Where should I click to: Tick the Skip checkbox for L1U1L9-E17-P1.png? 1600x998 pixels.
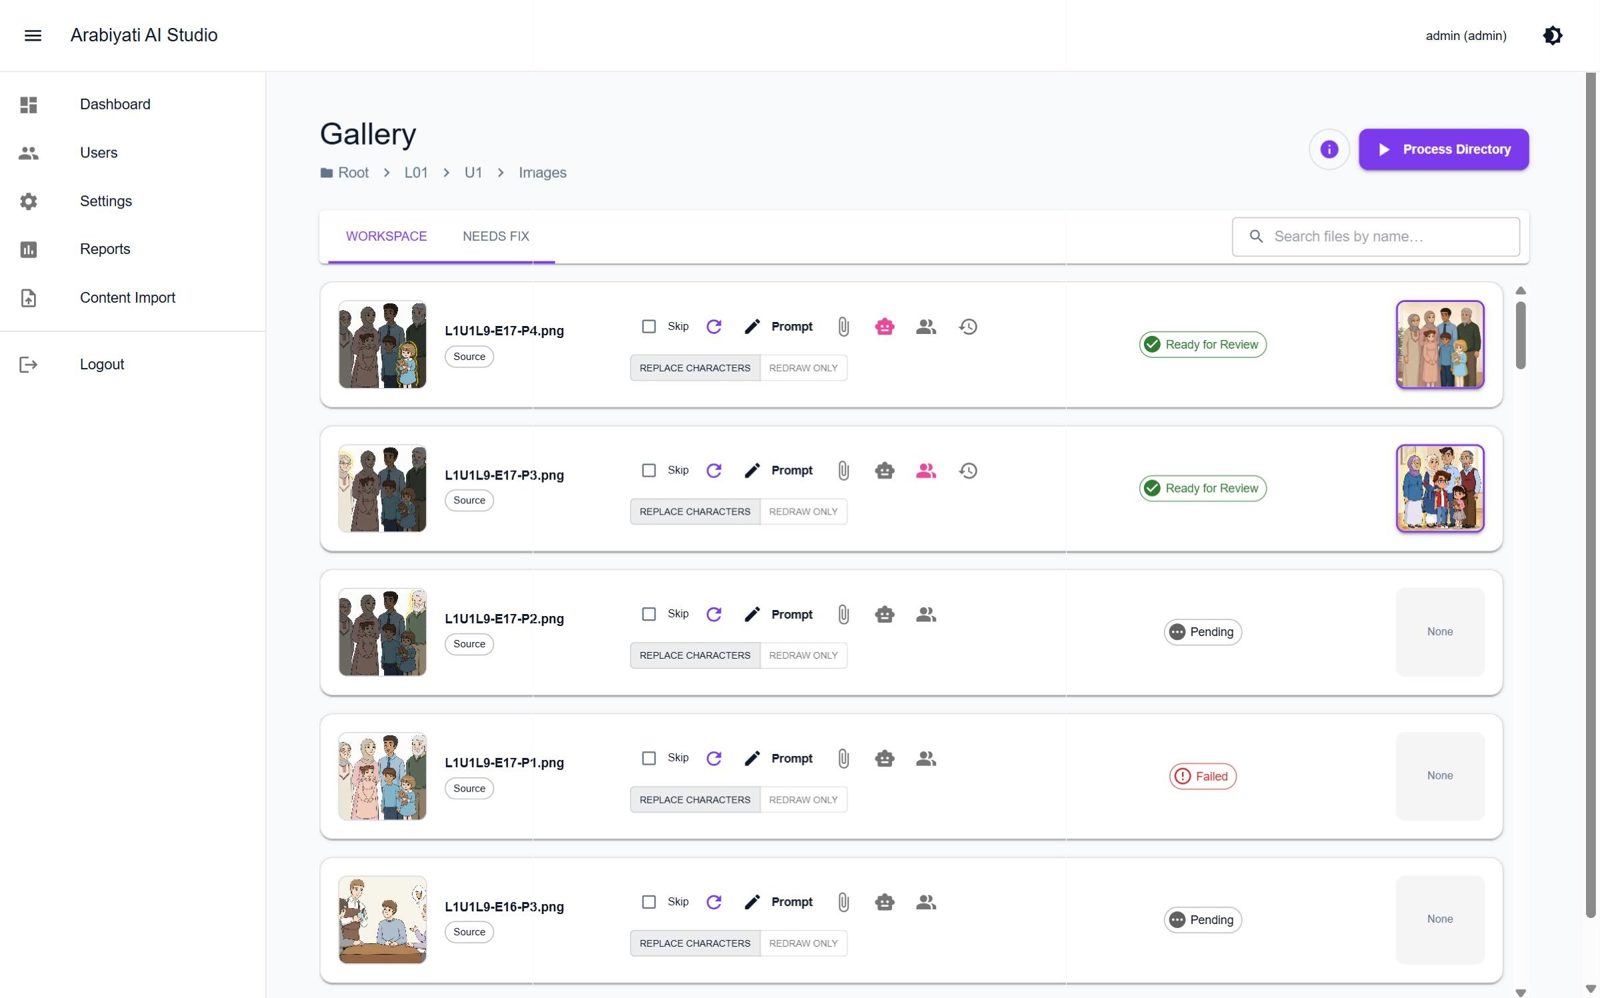click(649, 759)
